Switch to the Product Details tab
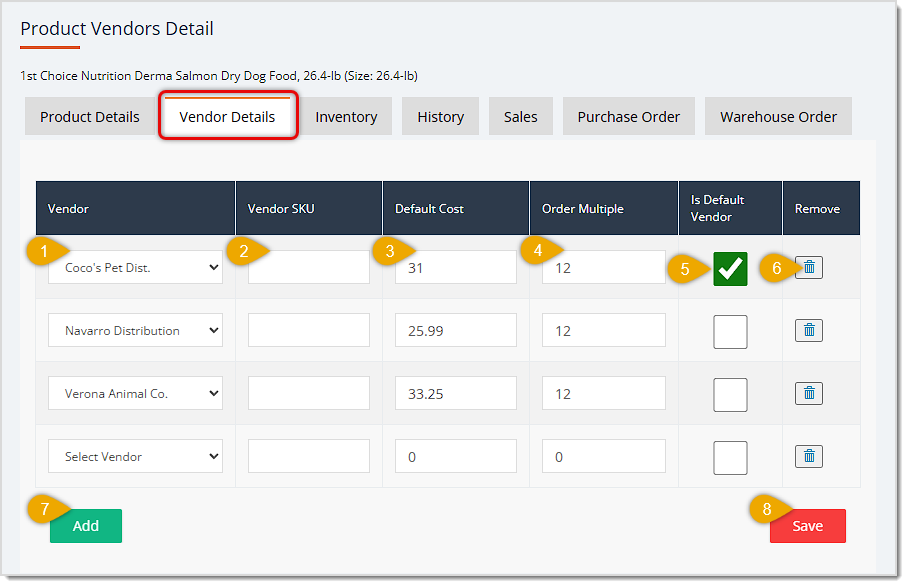The image size is (907, 586). point(90,117)
